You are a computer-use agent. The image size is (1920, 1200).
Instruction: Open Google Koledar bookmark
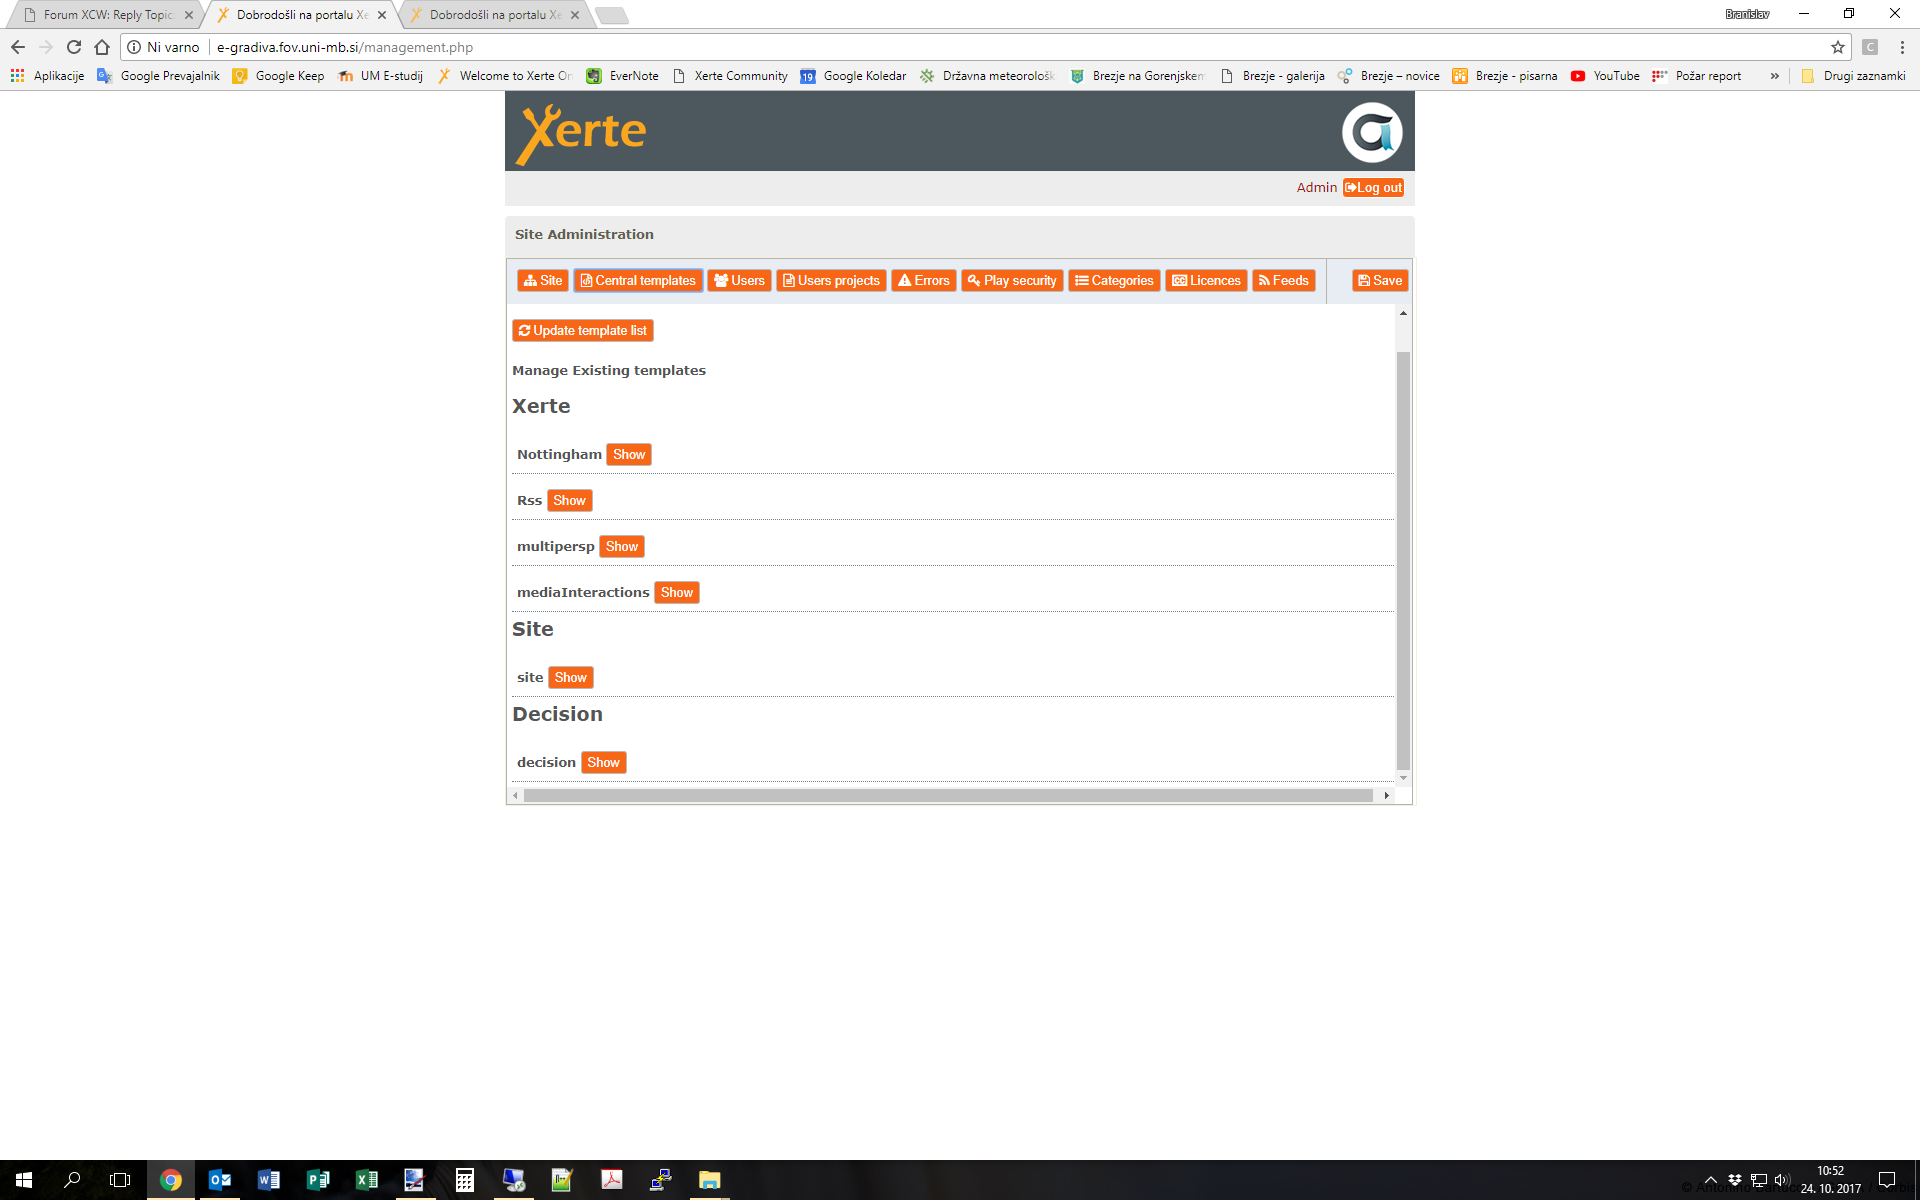[x=853, y=76]
